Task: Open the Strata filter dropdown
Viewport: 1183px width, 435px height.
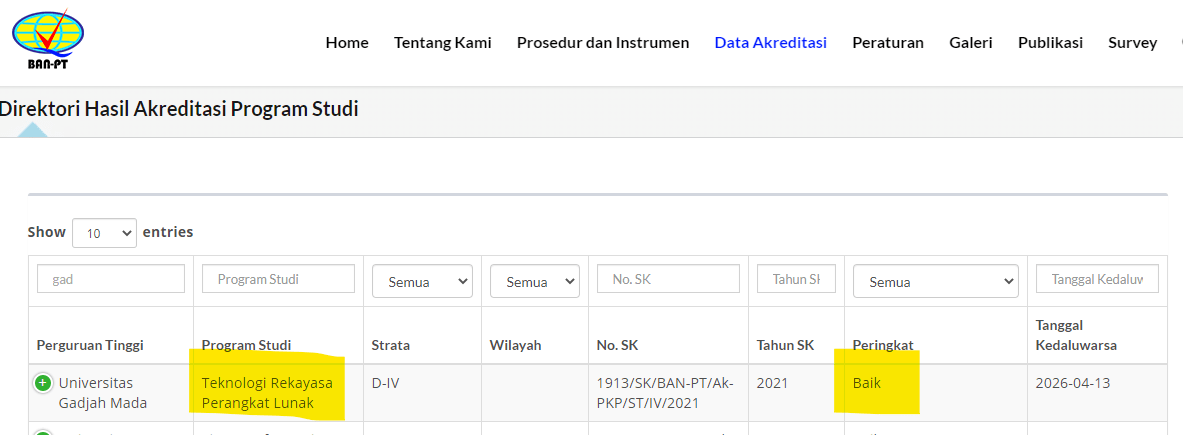Action: 422,282
